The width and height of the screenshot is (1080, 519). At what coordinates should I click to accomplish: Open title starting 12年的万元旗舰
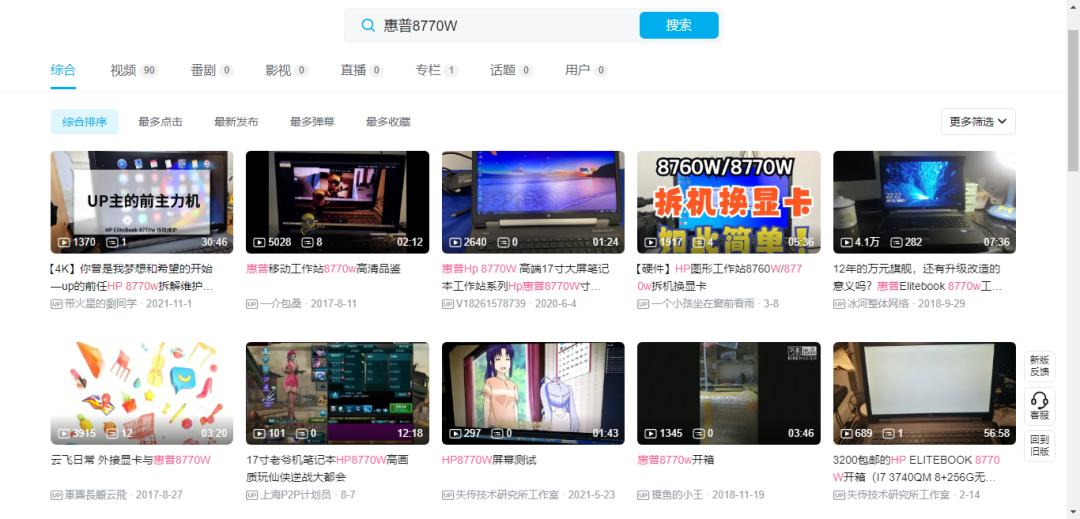click(917, 277)
